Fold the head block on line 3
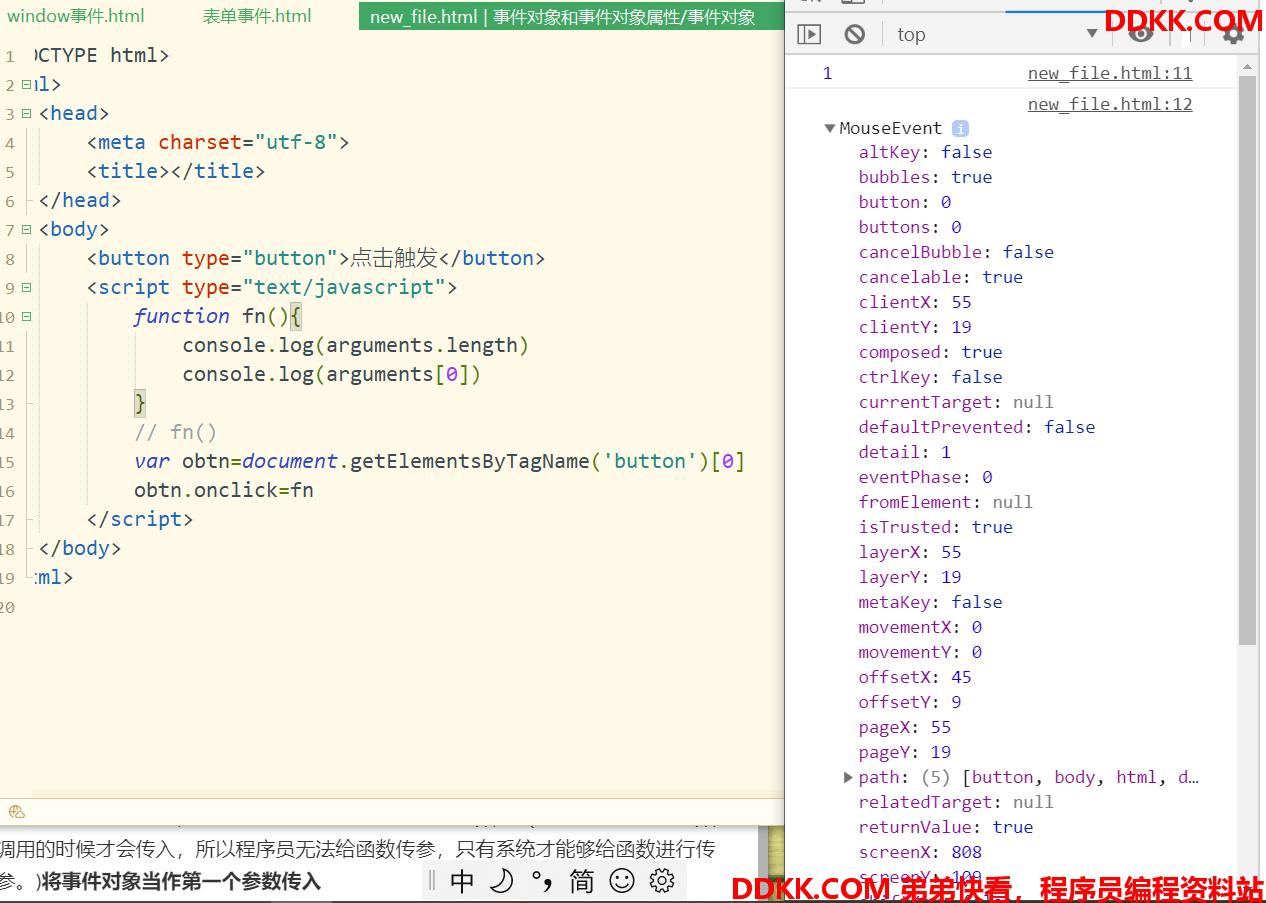1266x903 pixels. (26, 113)
